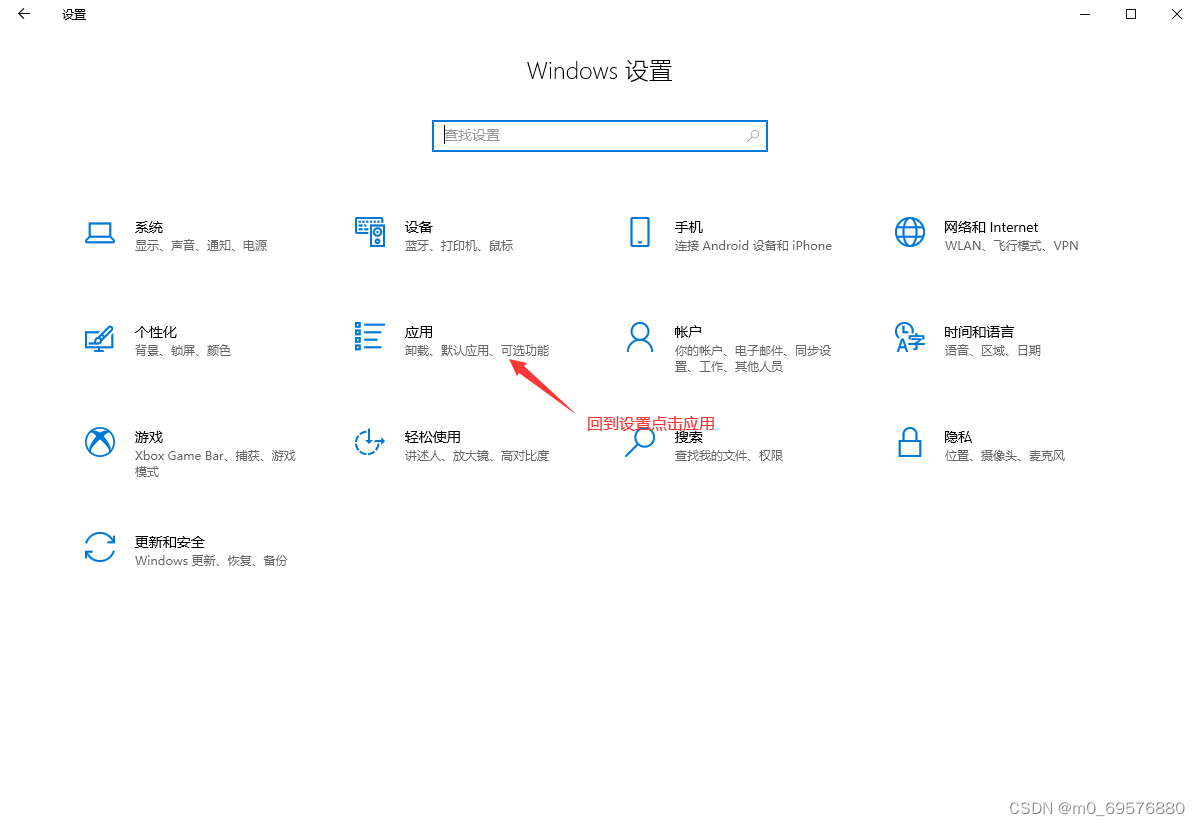Go back with the arrow button
Image resolution: width=1200 pixels, height=826 pixels.
point(24,14)
